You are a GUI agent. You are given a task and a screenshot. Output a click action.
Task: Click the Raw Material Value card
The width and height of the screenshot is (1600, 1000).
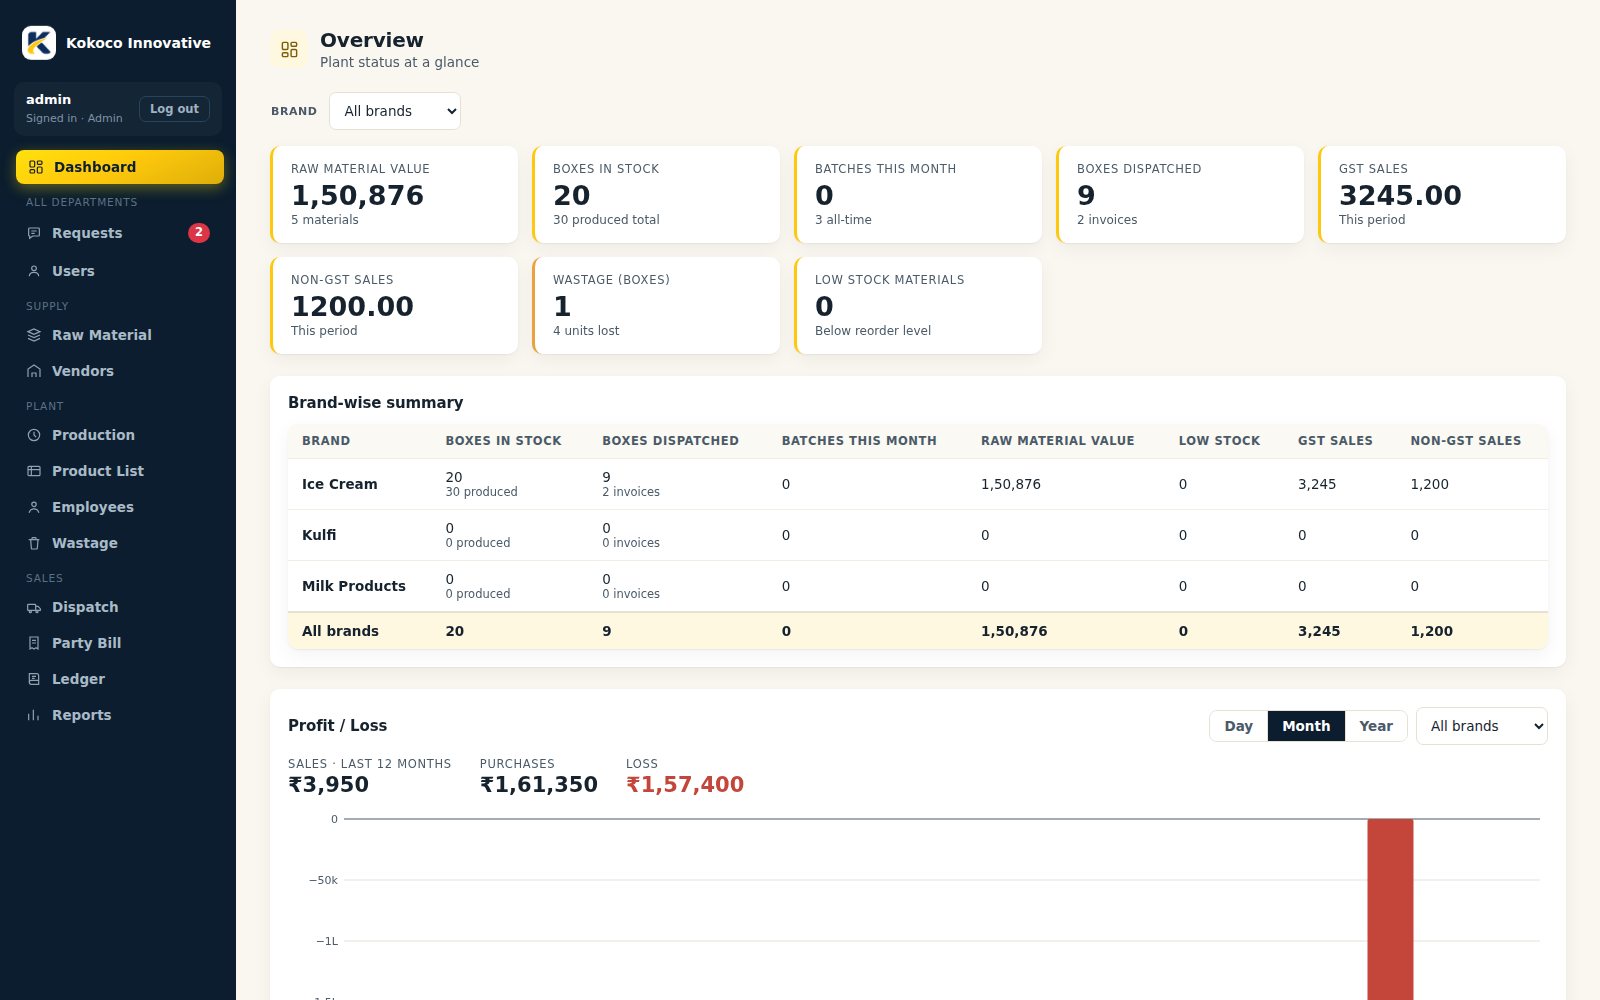tap(394, 194)
